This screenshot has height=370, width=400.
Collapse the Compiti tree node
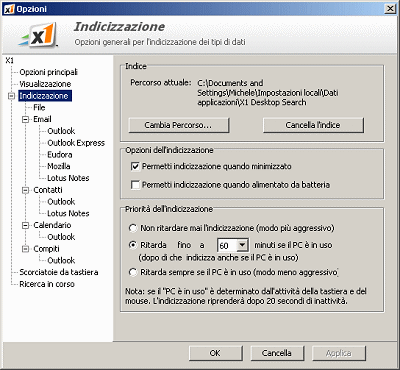click(26, 249)
